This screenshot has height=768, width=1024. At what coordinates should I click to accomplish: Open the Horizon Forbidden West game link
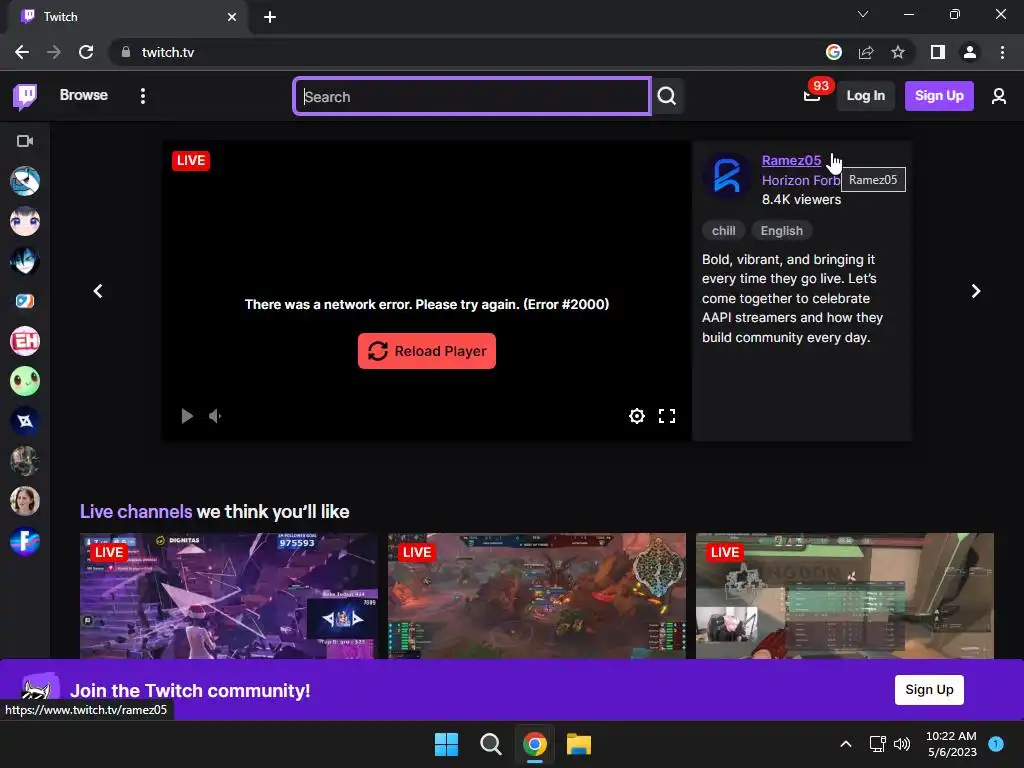coord(801,180)
